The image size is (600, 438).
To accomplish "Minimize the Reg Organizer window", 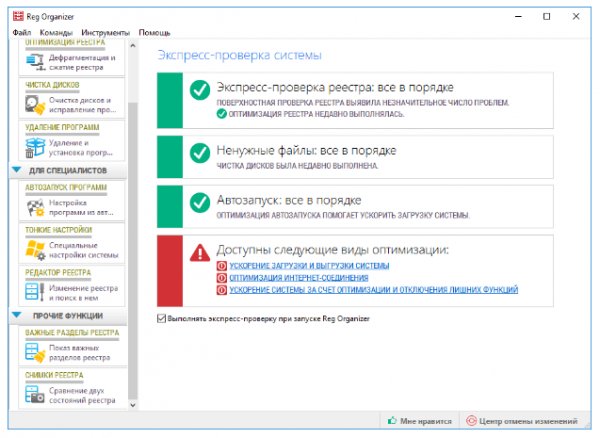I will point(518,16).
